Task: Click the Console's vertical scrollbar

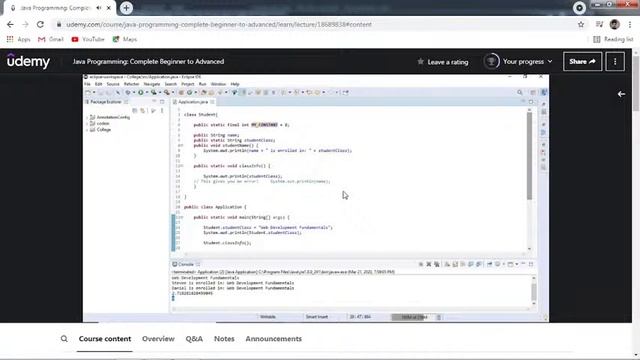Action: pyautogui.click(x=534, y=291)
